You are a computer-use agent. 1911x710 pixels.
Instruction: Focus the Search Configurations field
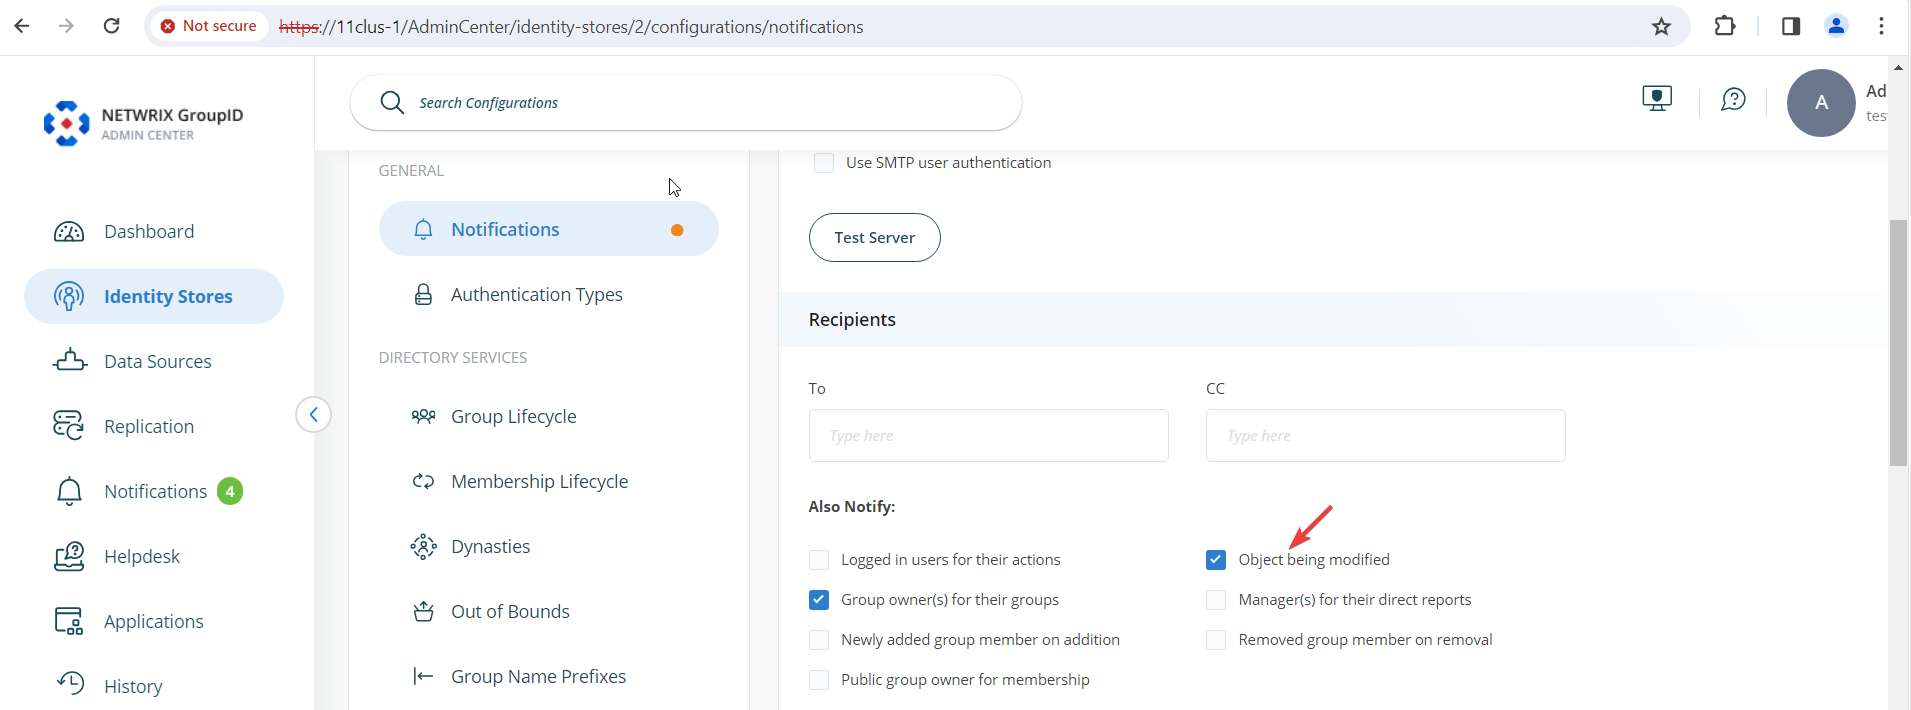685,102
